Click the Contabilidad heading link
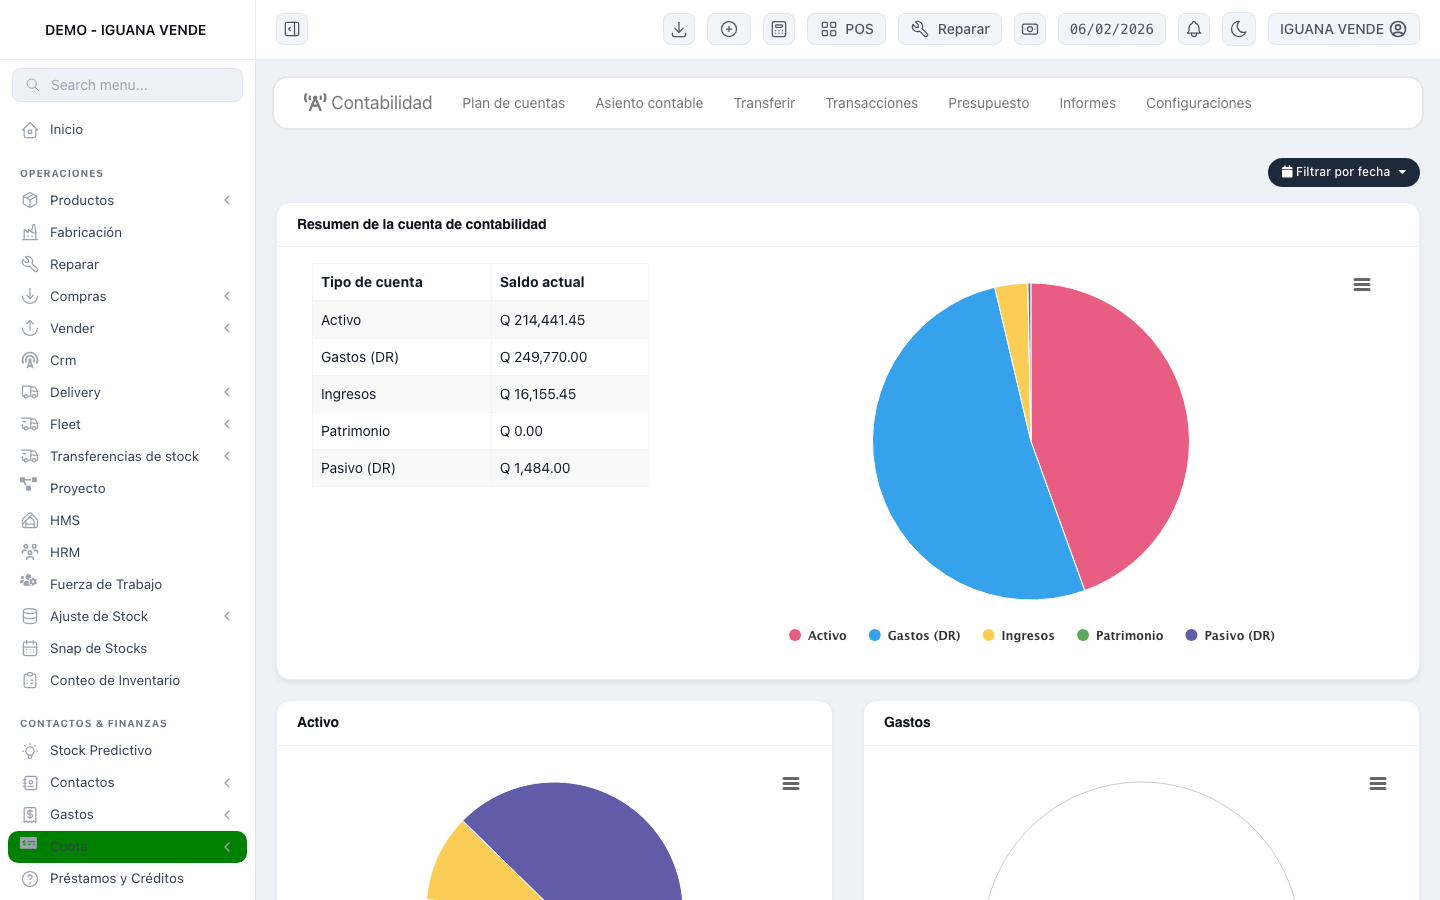Image resolution: width=1440 pixels, height=900 pixels. [368, 103]
